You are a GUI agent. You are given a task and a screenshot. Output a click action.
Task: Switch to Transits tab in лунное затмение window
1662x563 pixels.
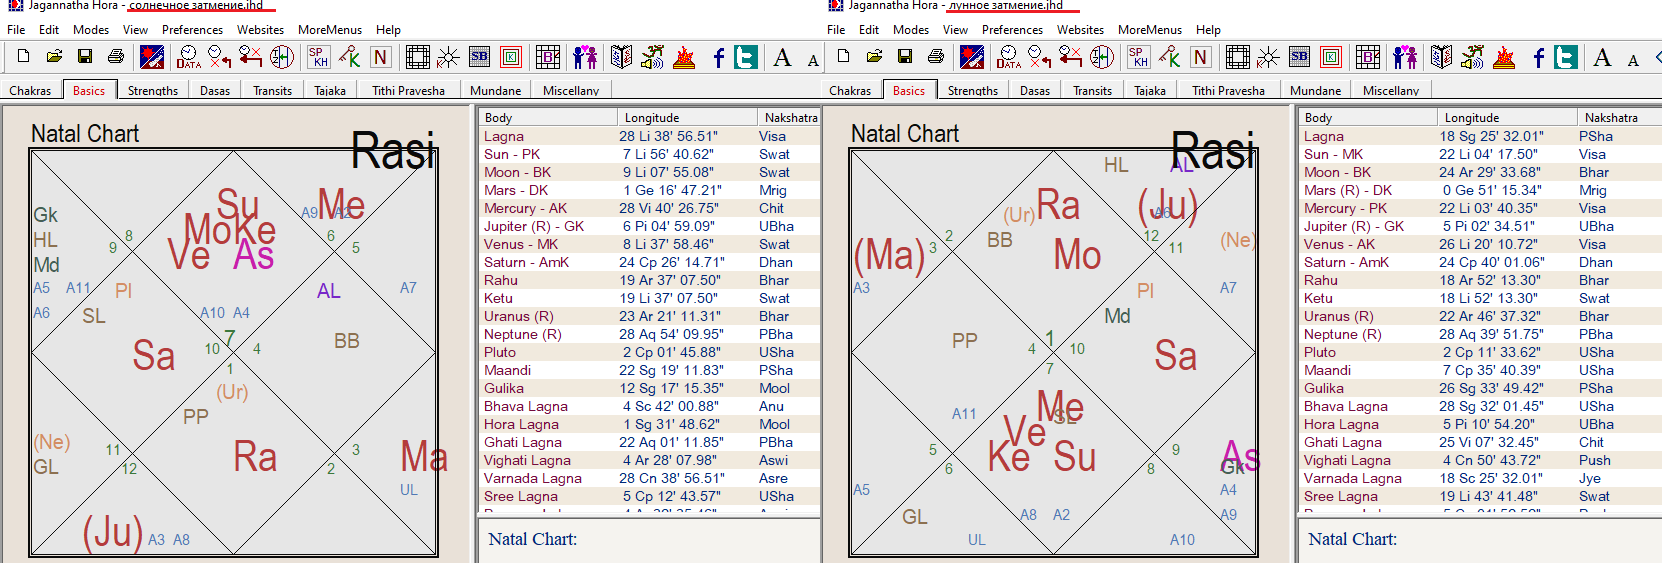point(1092,90)
